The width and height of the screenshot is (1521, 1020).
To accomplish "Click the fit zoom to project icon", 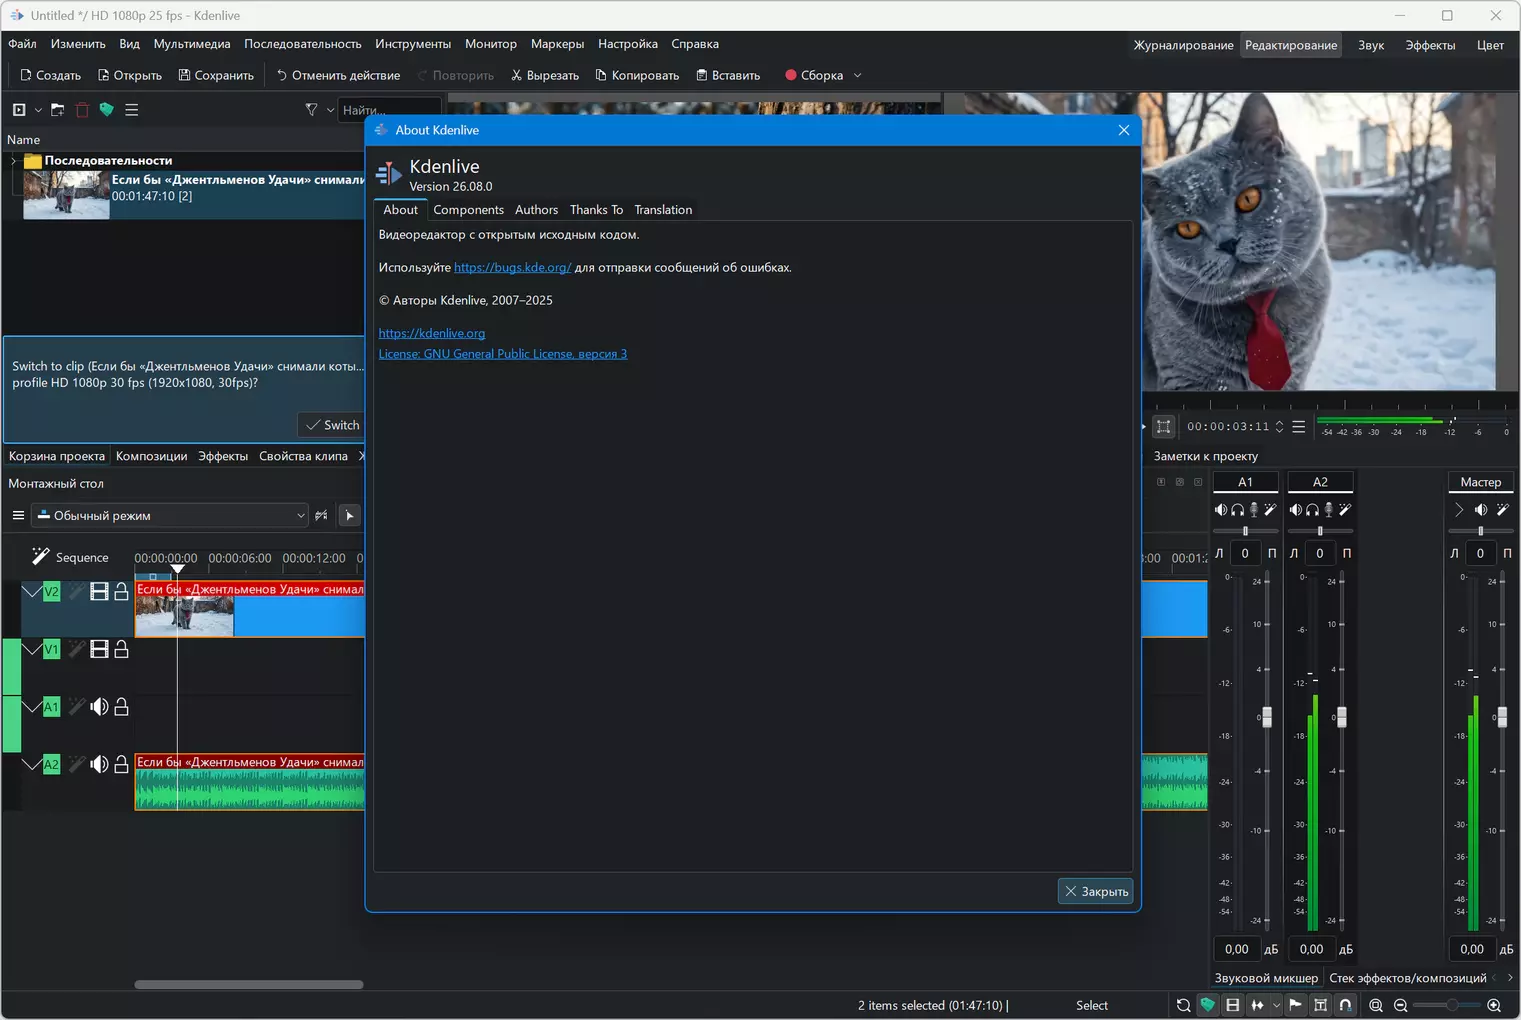I will (x=1376, y=1005).
